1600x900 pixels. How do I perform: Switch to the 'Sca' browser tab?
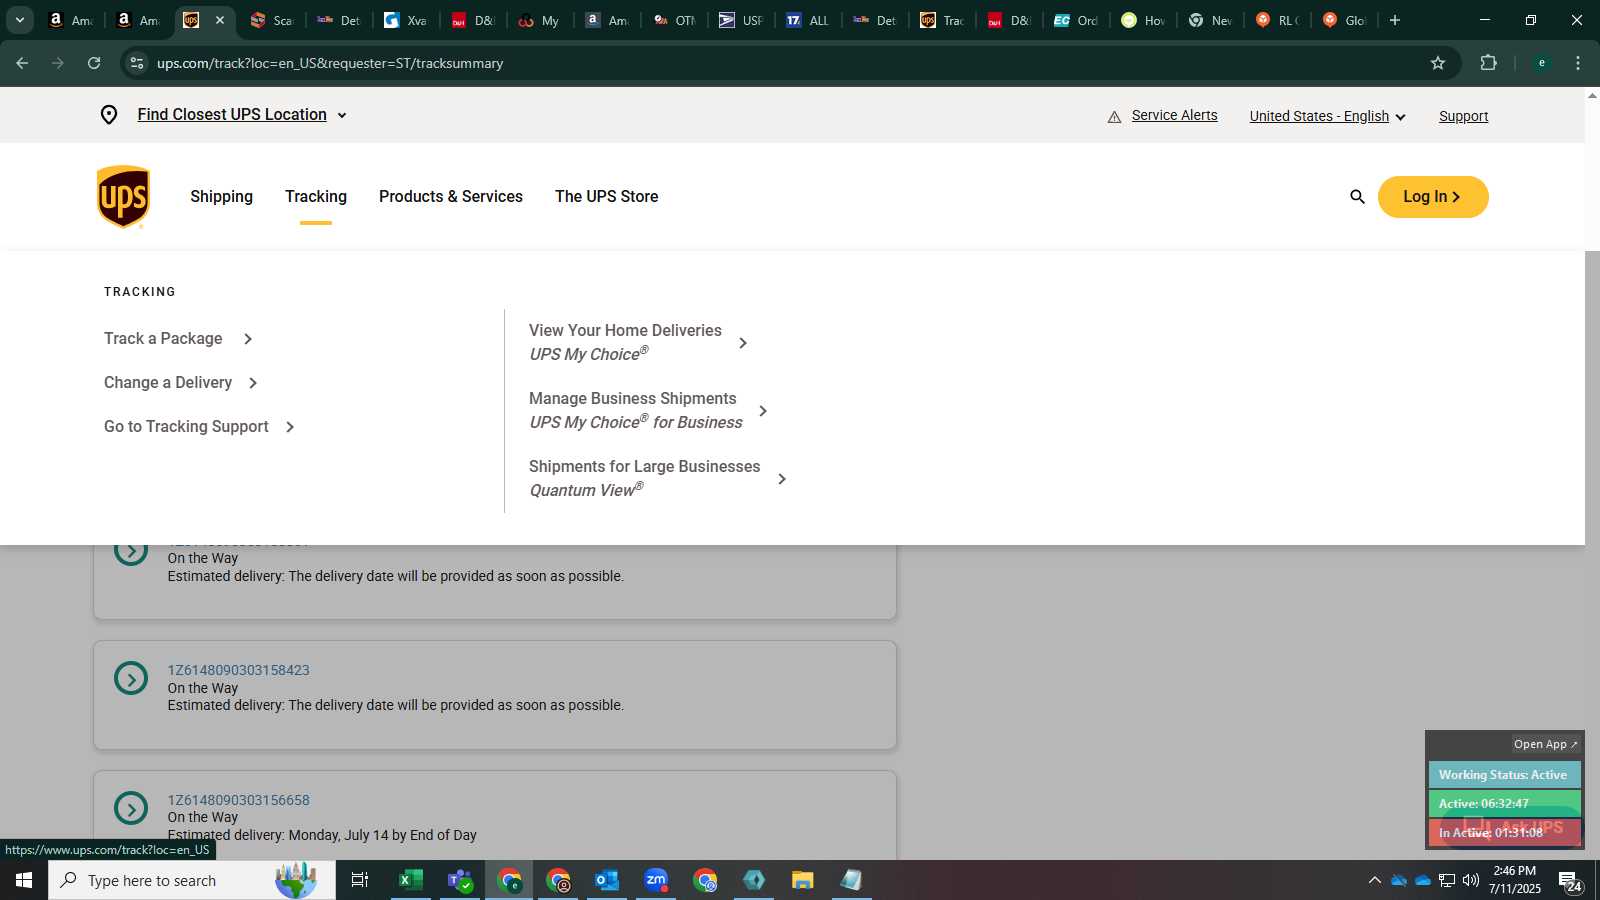pyautogui.click(x=271, y=20)
